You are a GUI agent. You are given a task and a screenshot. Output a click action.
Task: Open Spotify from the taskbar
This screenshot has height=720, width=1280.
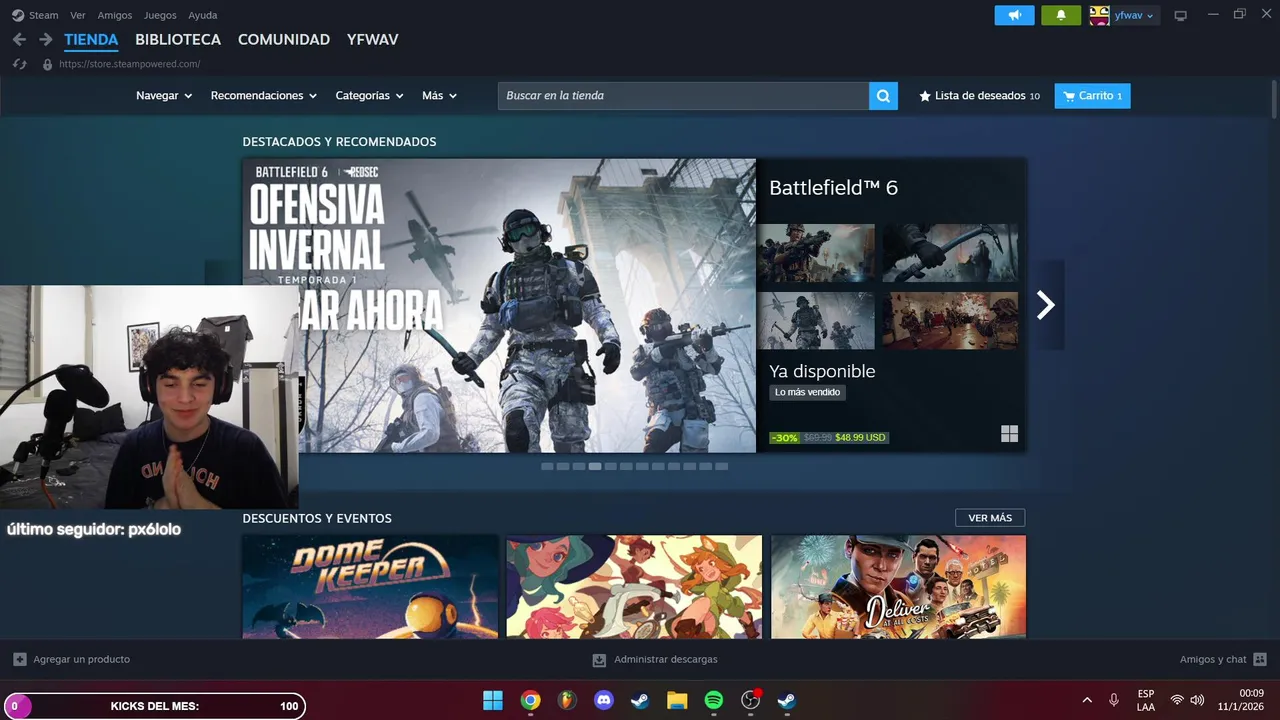[714, 700]
